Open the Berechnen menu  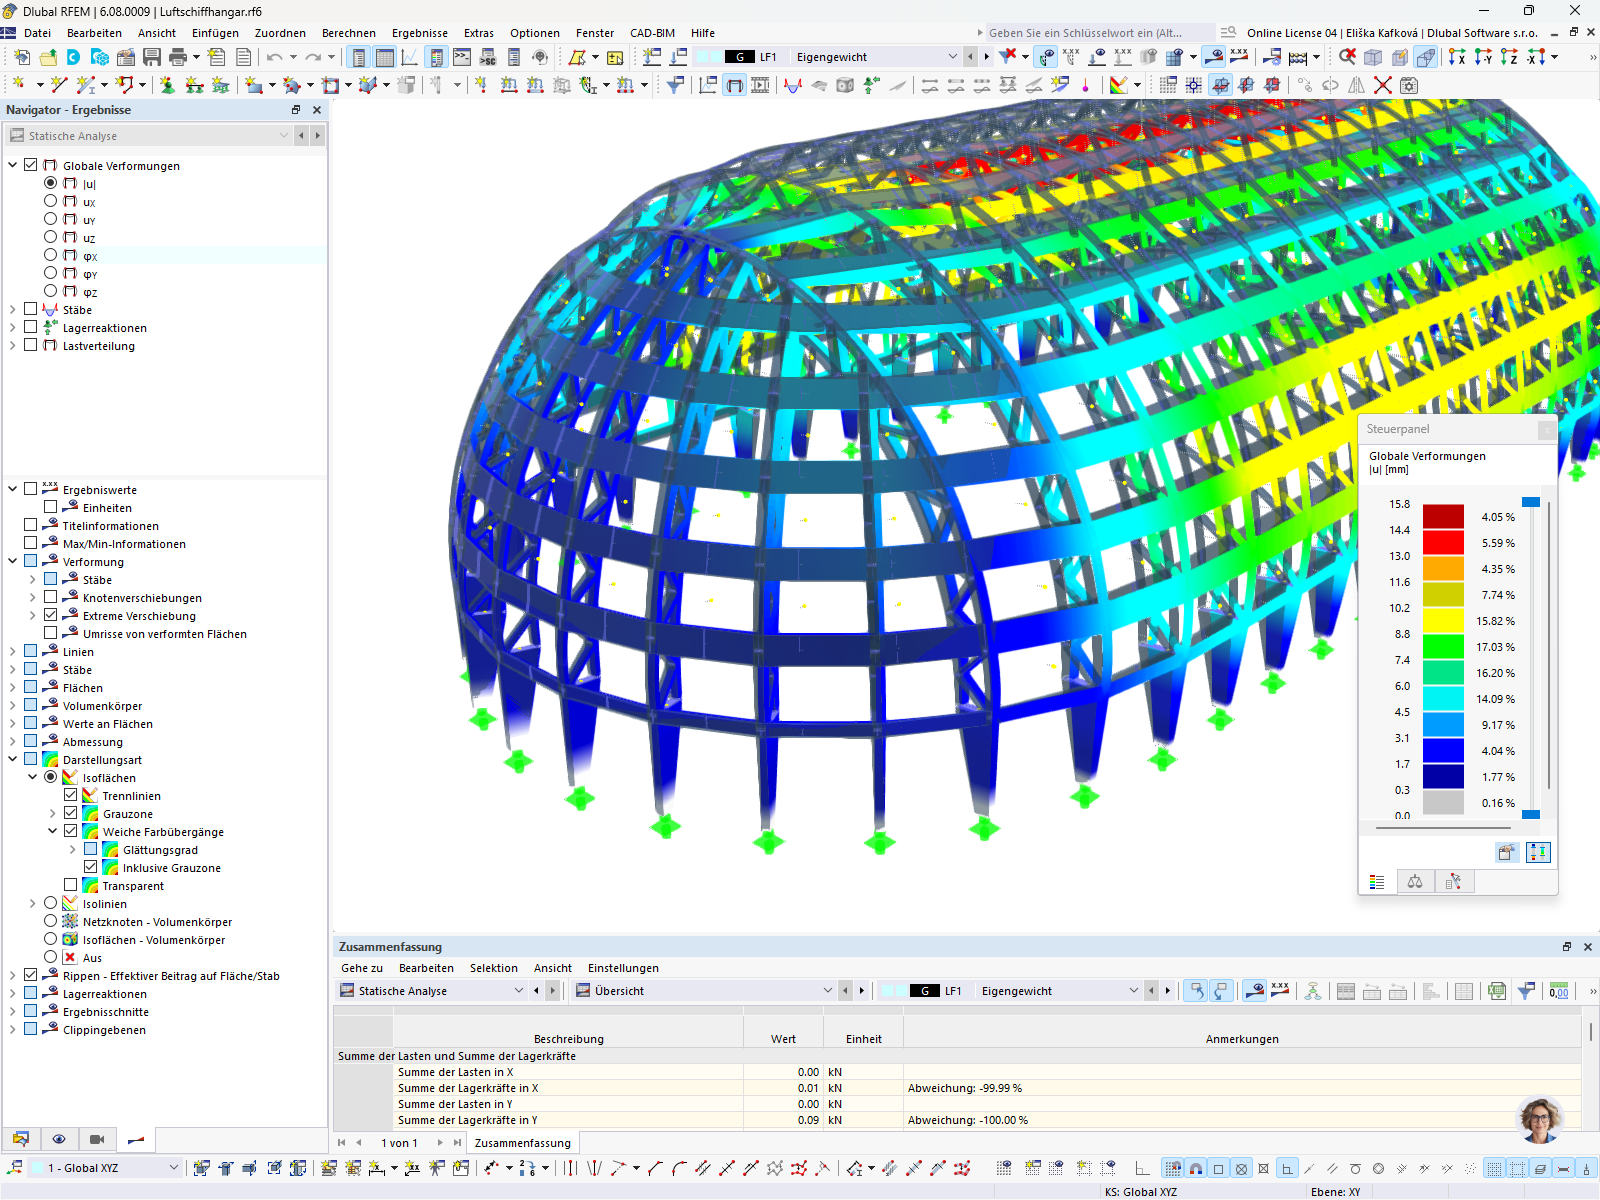tap(348, 33)
